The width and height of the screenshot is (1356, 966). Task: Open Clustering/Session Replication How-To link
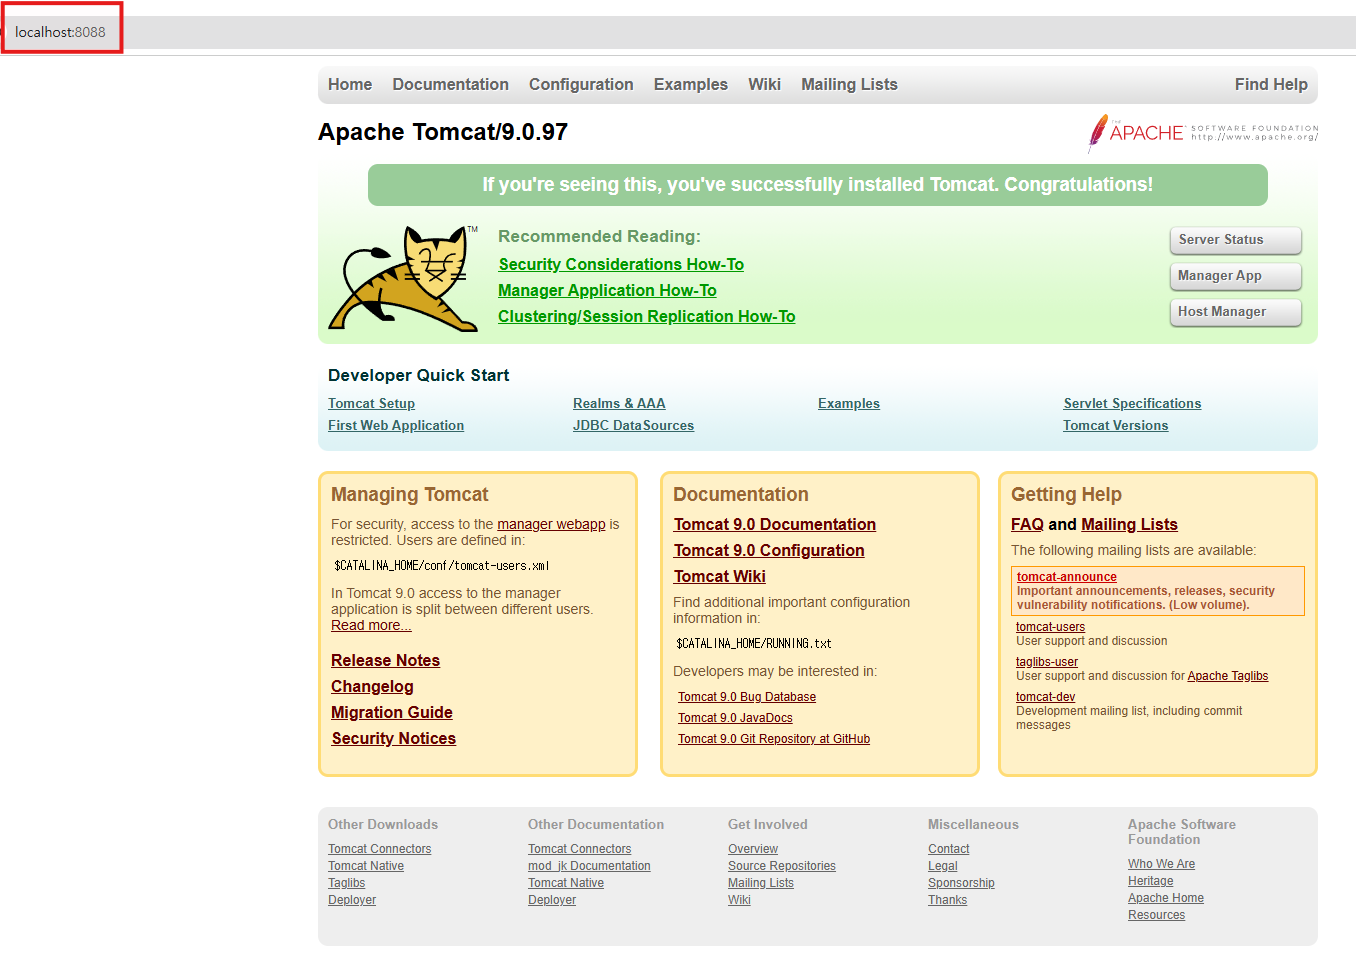(647, 316)
